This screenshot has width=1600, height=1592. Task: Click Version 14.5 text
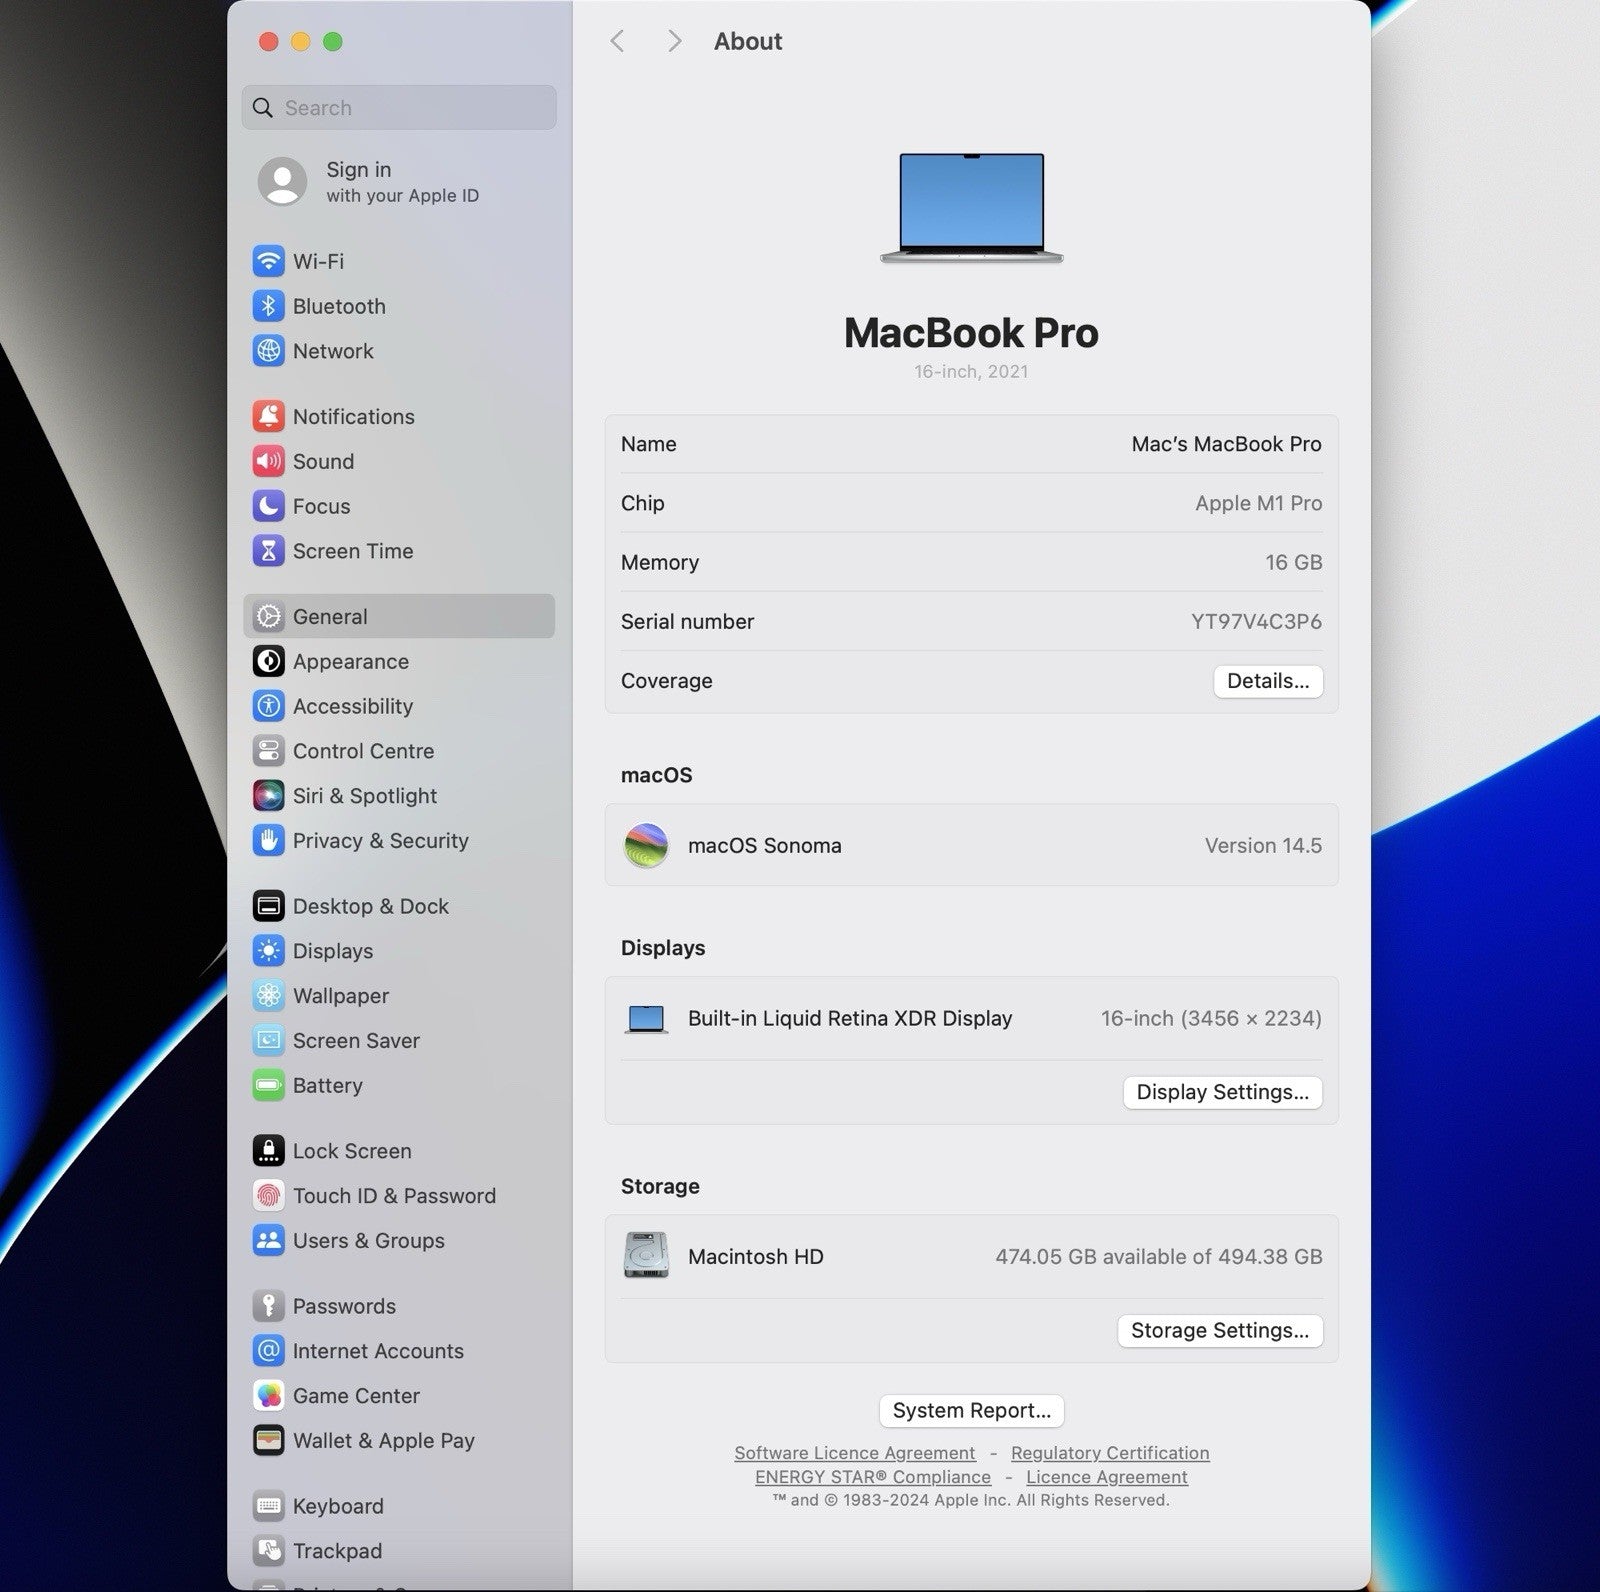(1263, 846)
